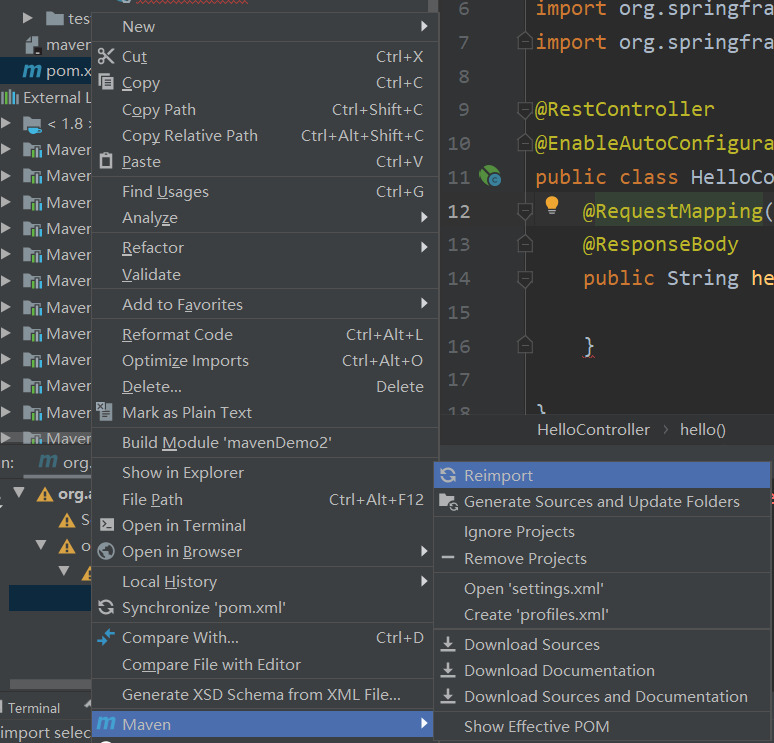This screenshot has width=774, height=743.
Task: Click the Reimport refresh icon
Action: pyautogui.click(x=448, y=476)
